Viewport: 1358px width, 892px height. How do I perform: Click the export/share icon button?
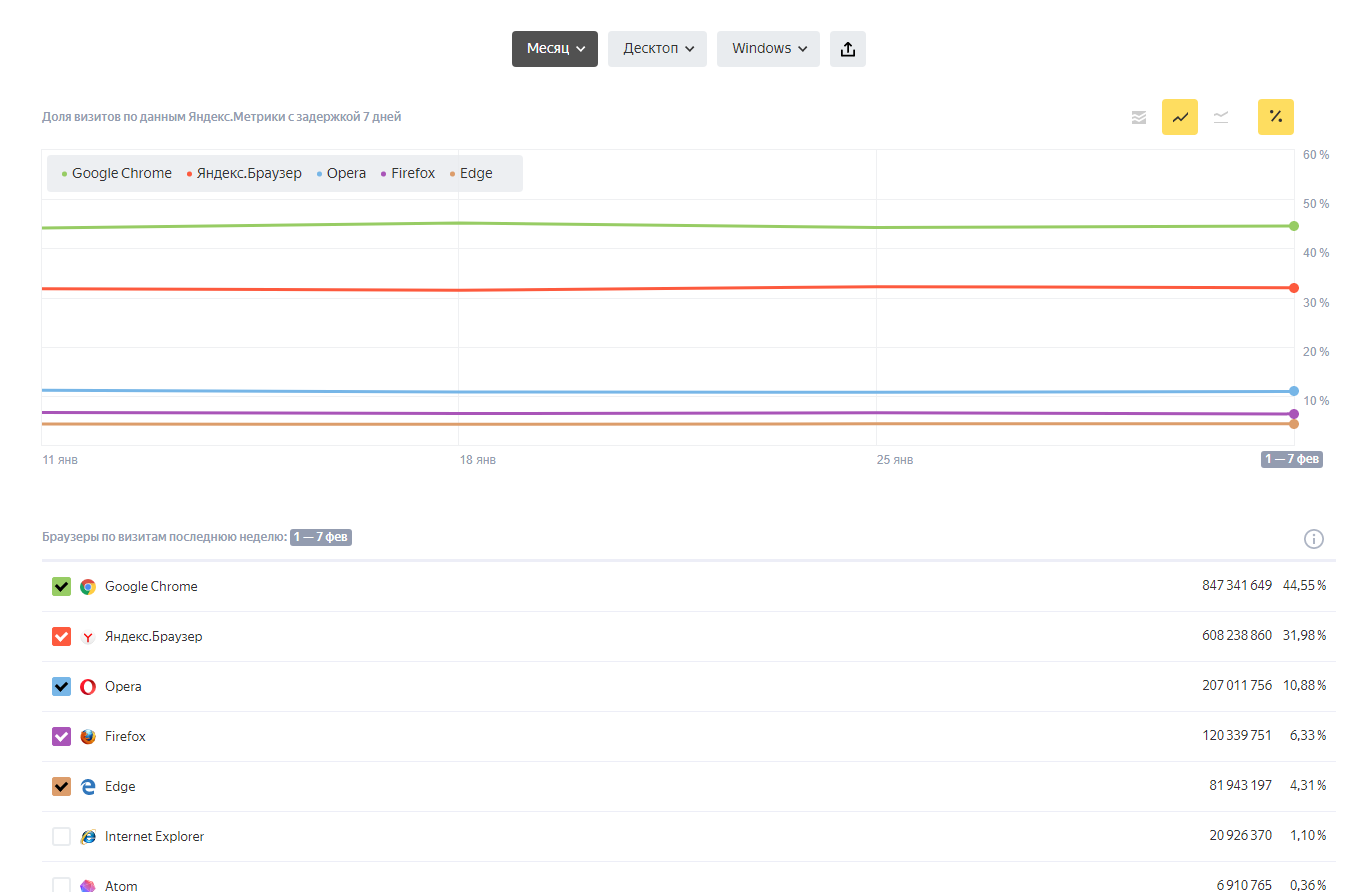tap(848, 49)
